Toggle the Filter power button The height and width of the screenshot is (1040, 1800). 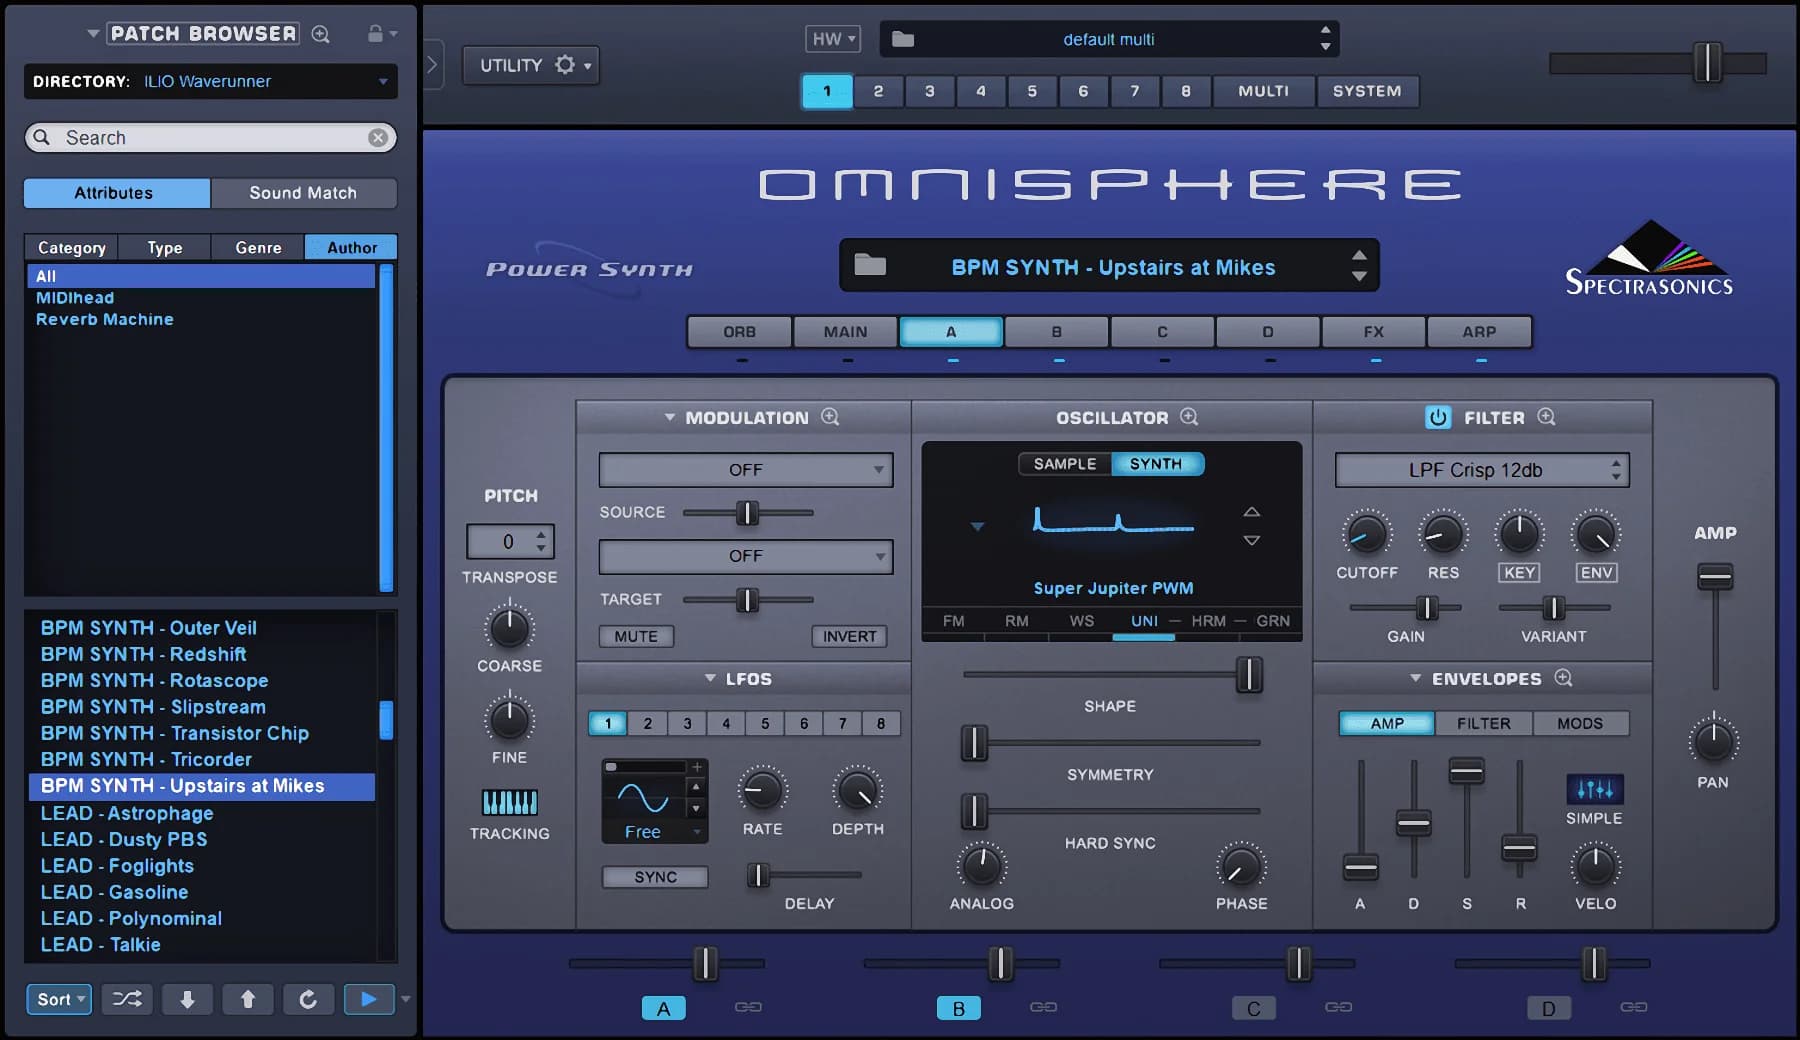pyautogui.click(x=1438, y=417)
